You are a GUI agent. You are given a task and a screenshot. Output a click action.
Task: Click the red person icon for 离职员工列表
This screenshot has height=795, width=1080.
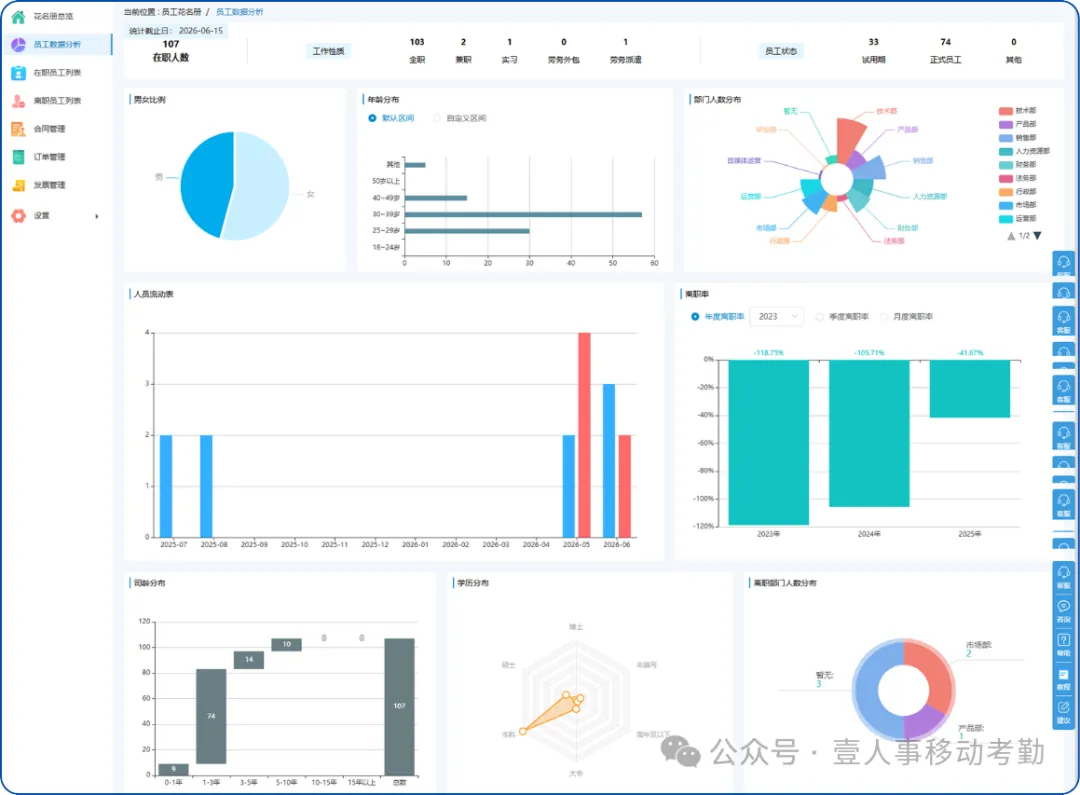coord(19,101)
